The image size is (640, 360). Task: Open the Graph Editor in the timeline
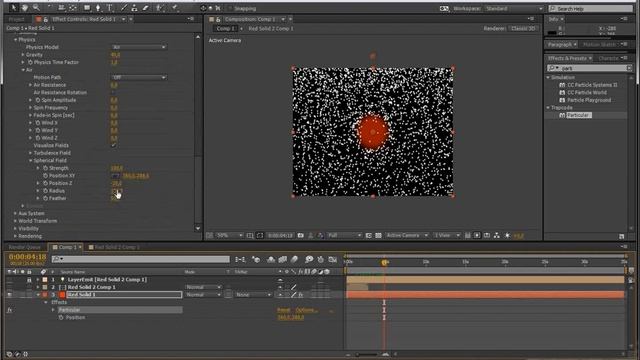333,259
